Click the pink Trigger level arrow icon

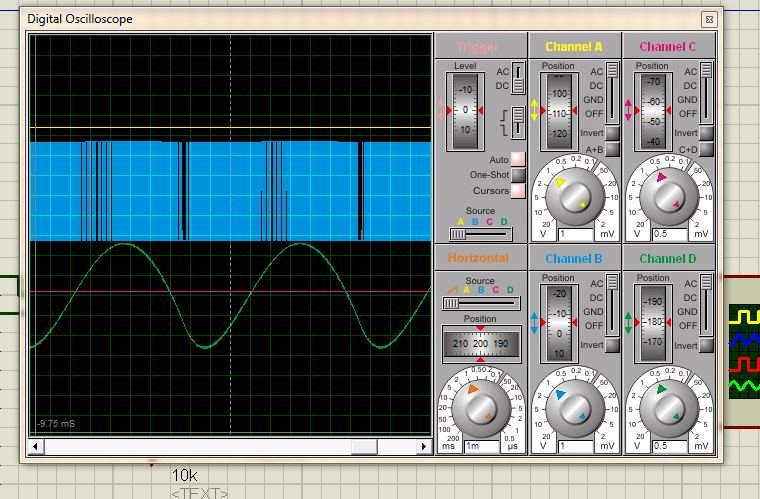[x=441, y=110]
